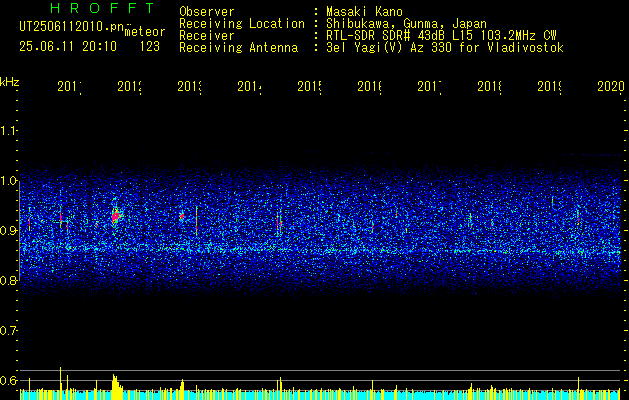This screenshot has height=400, width=629.
Task: Click the location Shibukawa, Gunma, Japan
Action: tap(406, 24)
